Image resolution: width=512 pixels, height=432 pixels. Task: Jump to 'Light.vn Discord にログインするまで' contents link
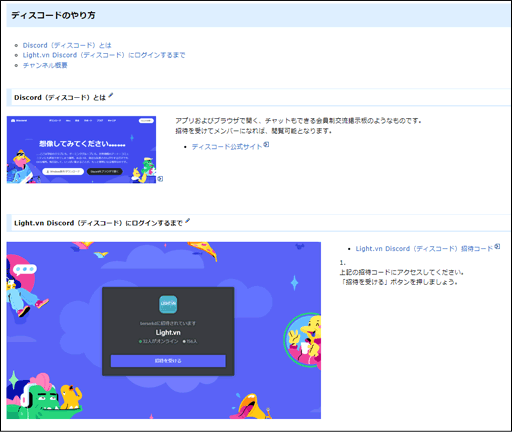pos(104,55)
